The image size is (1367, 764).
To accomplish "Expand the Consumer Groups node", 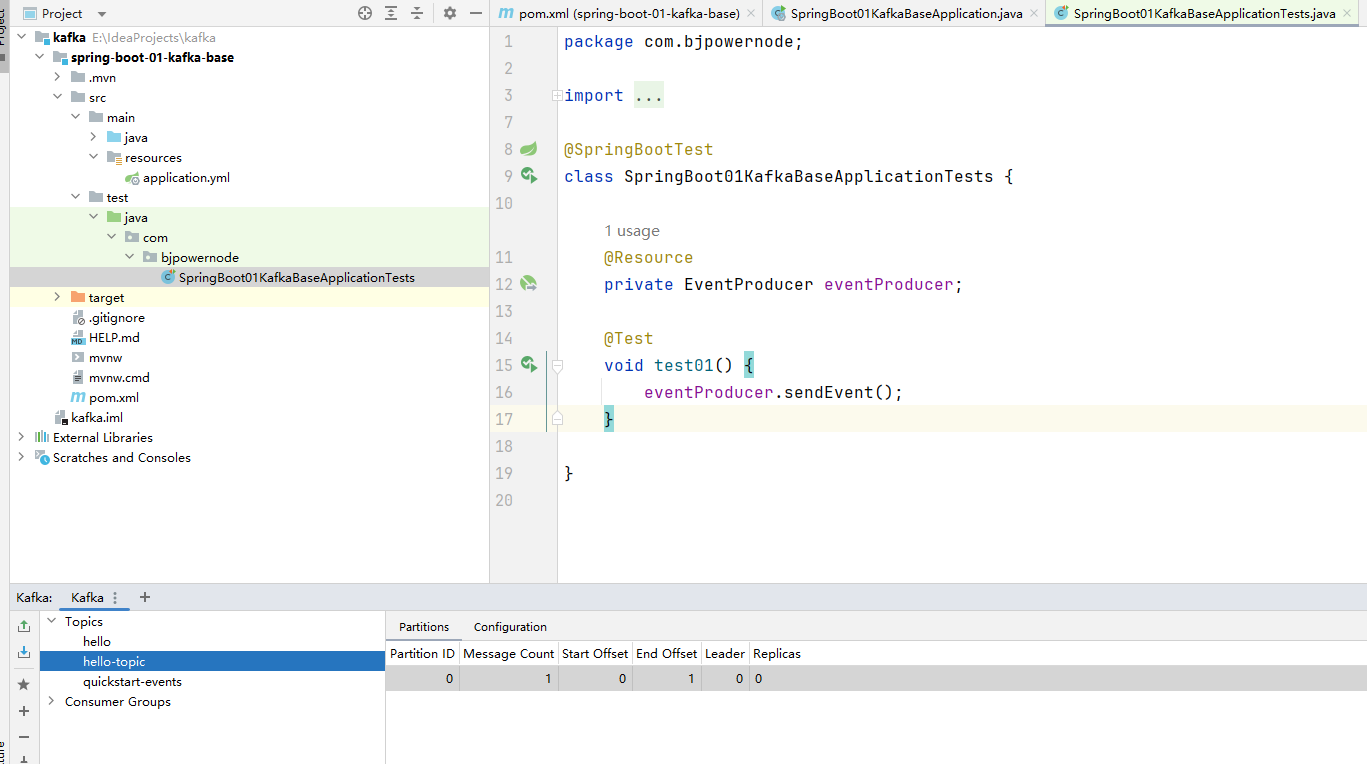I will coord(52,701).
